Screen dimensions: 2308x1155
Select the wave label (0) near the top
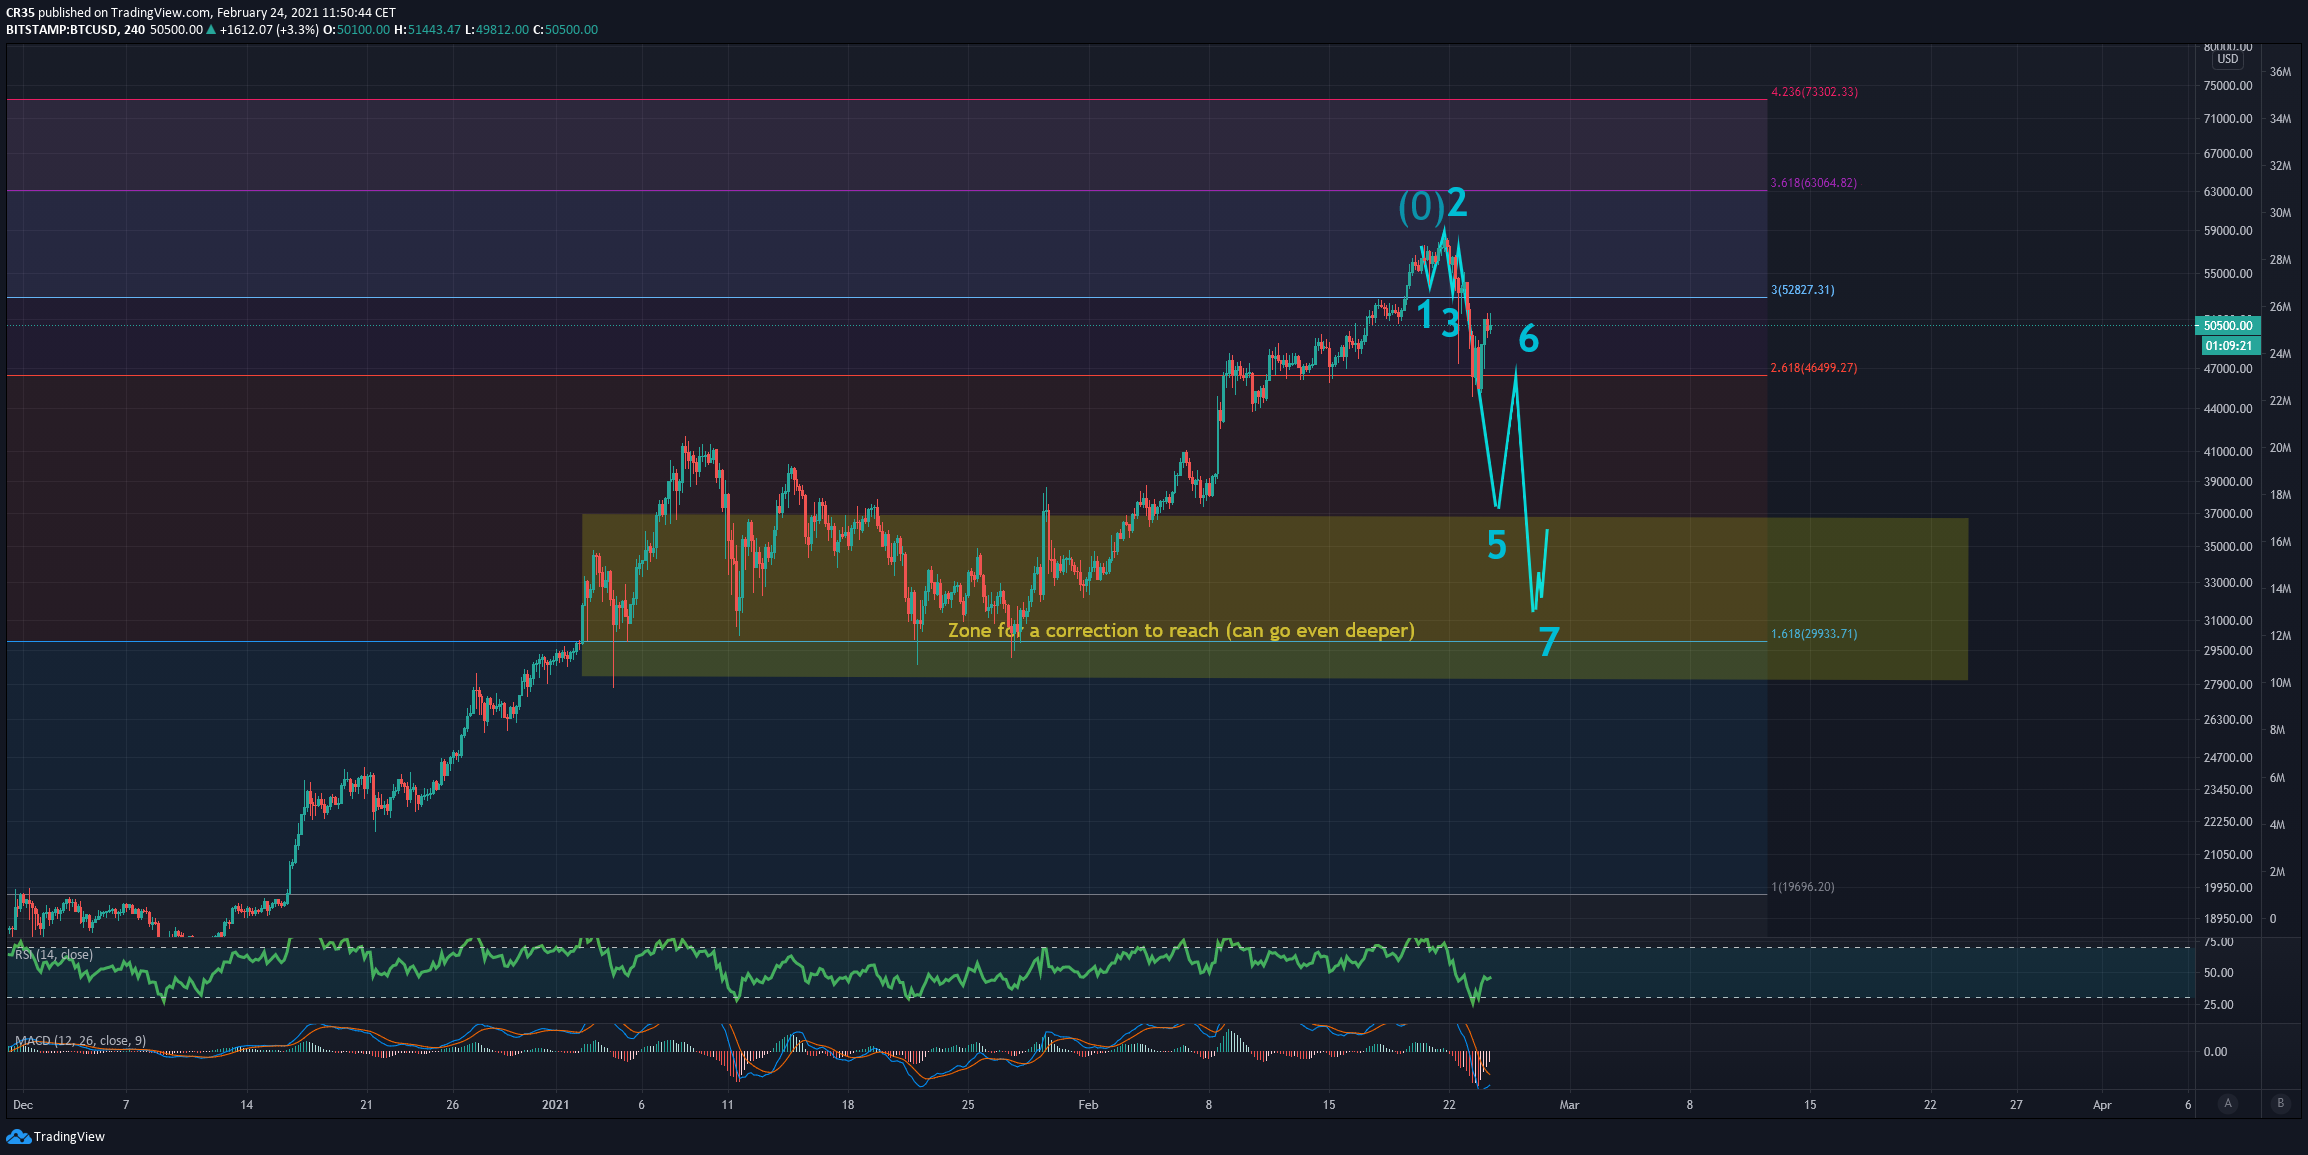coord(1421,206)
